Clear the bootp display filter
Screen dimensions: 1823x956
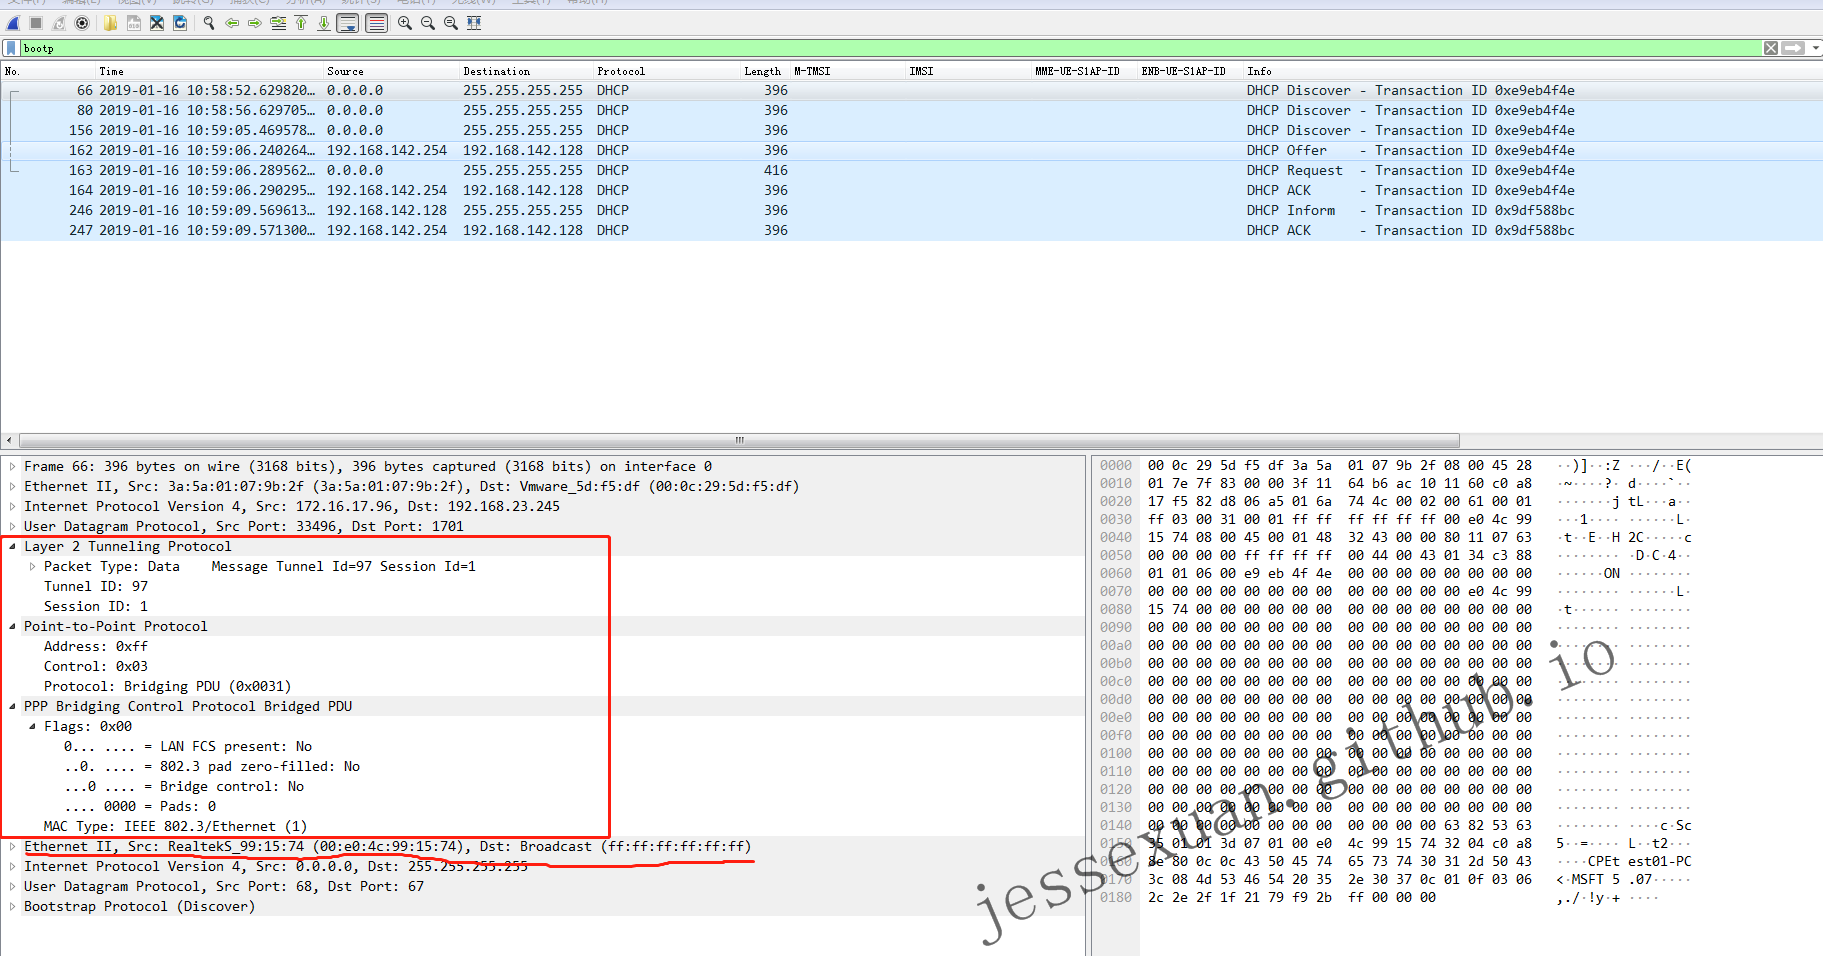(1771, 48)
